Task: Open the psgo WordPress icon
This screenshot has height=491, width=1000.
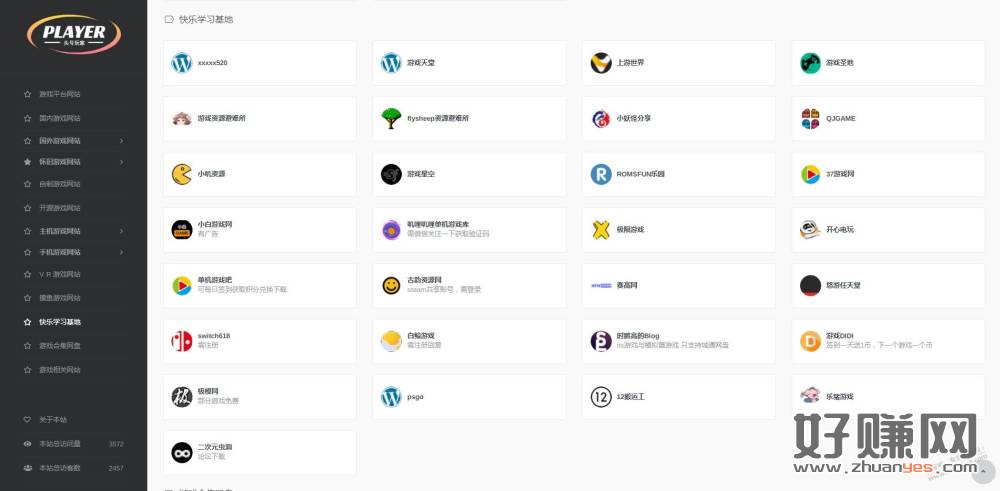Action: click(x=391, y=397)
